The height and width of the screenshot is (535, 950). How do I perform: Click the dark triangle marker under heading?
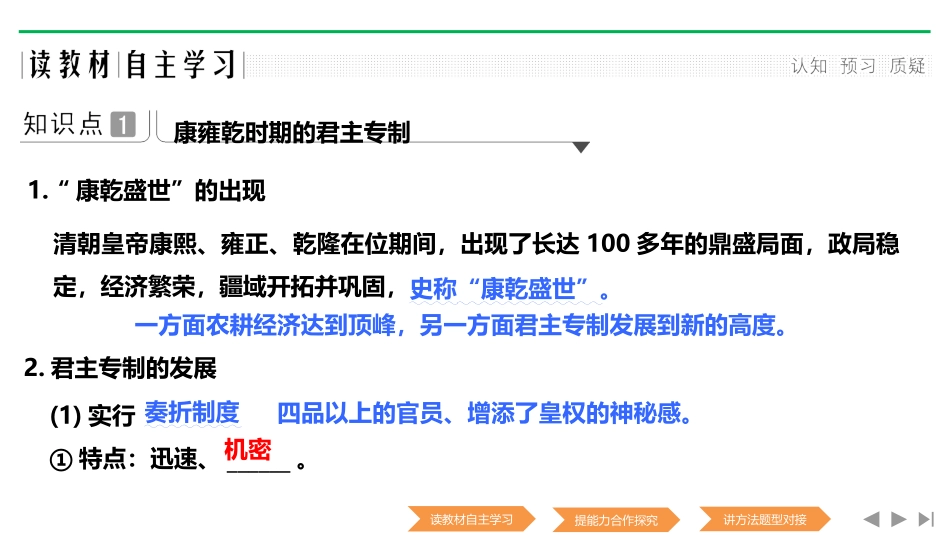click(x=581, y=147)
